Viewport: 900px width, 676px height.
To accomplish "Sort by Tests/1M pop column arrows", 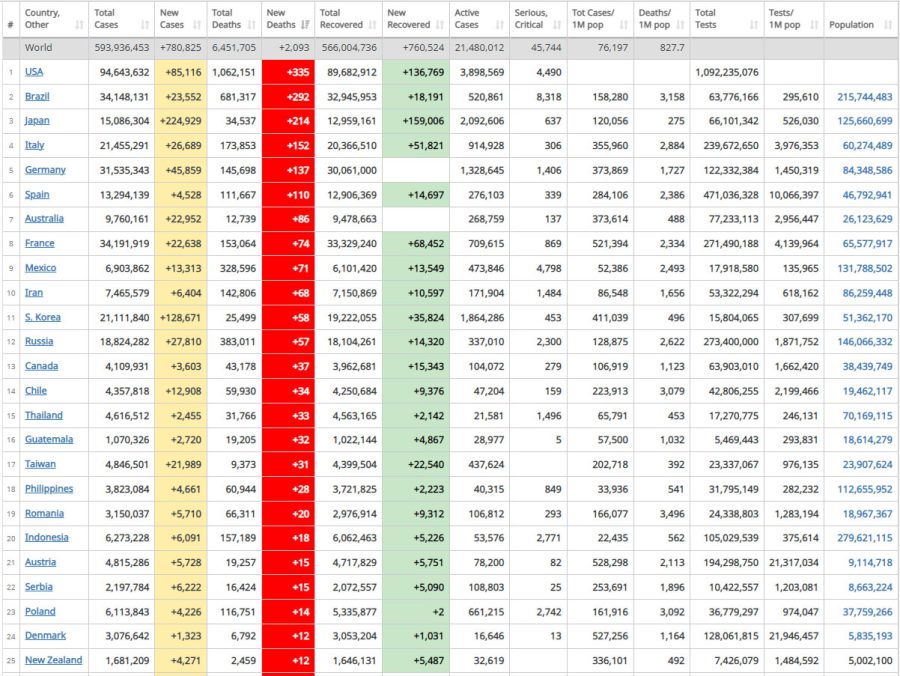I will [814, 25].
